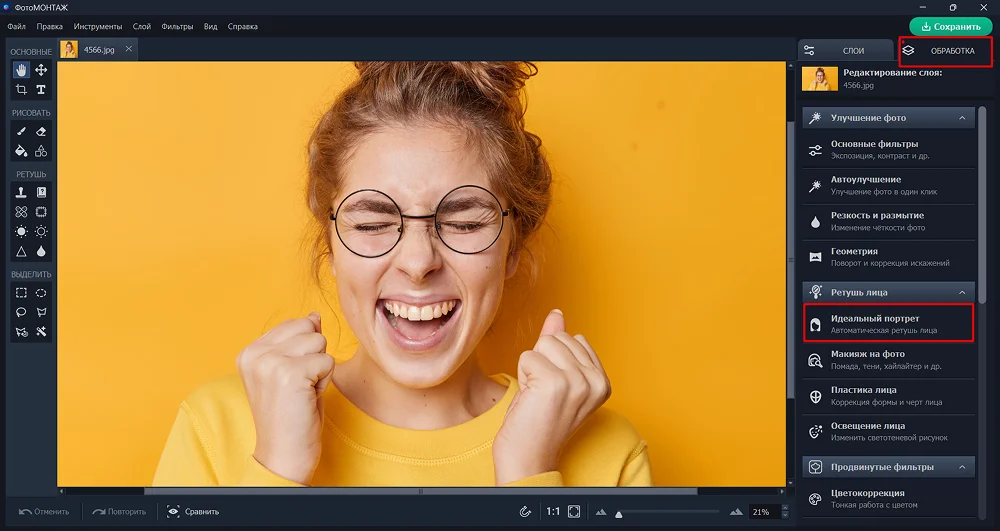Select the Elliptical selection tool
The height and width of the screenshot is (531, 1000).
click(x=41, y=293)
